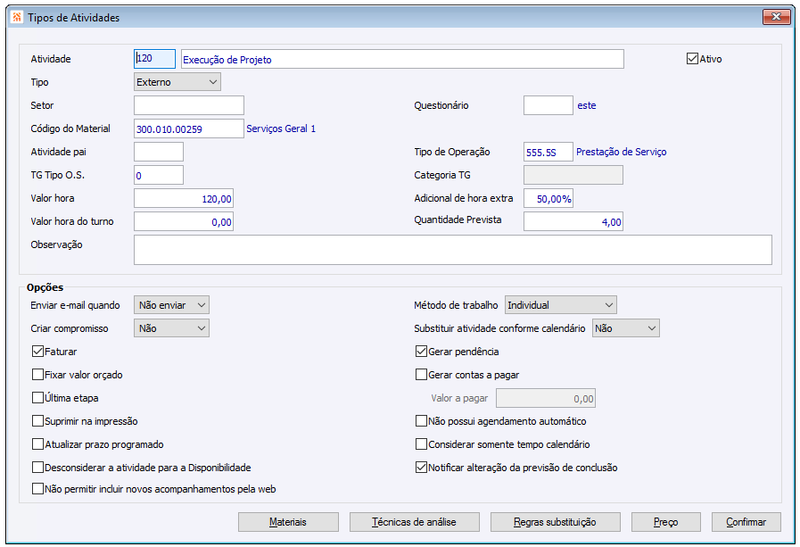The image size is (800, 547).
Task: Select the Quantidade Prevista field
Action: tap(573, 221)
